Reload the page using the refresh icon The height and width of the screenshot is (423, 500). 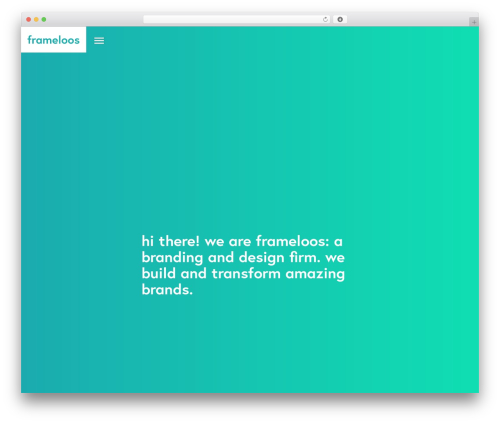pos(325,19)
